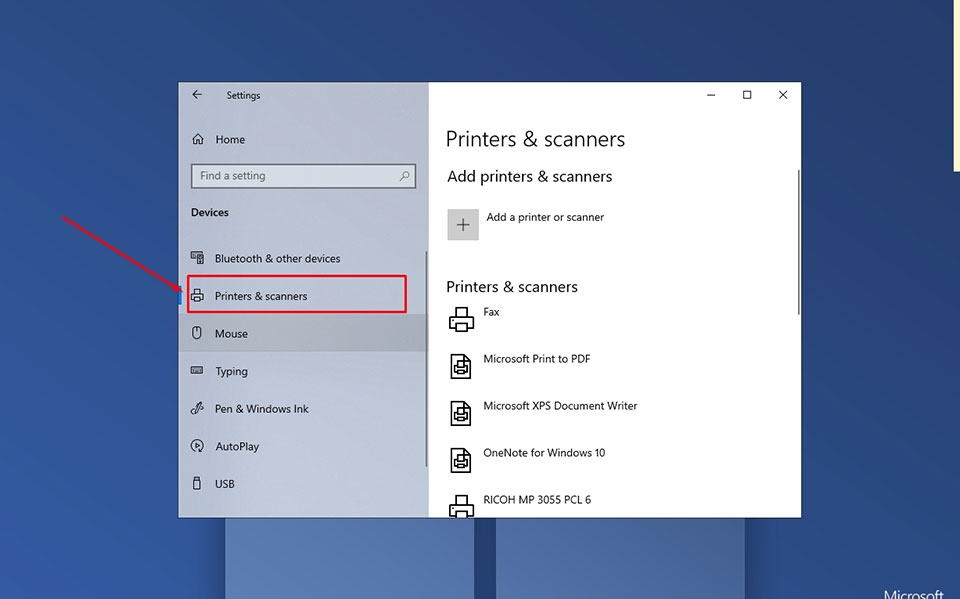This screenshot has width=960, height=599.
Task: Click the Fax printer icon
Action: pos(461,319)
